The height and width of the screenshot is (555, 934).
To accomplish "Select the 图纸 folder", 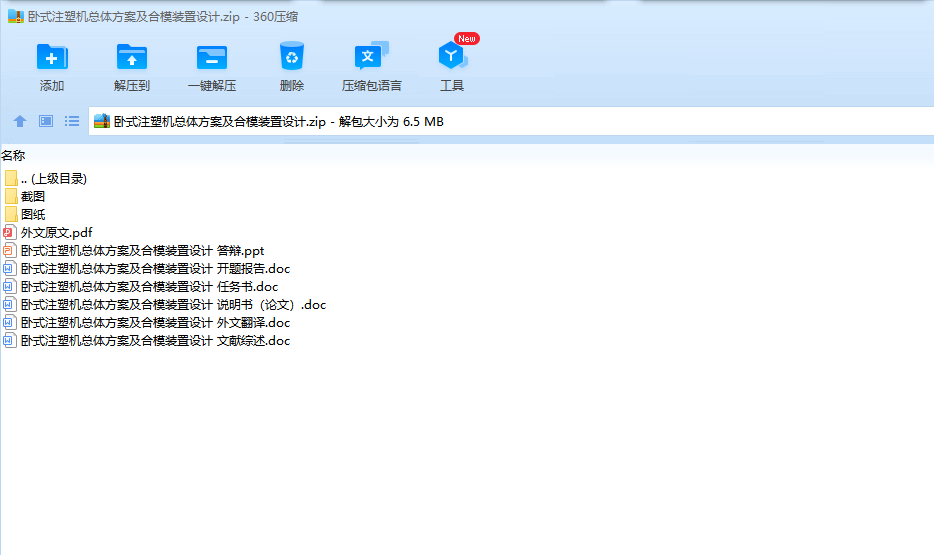I will pyautogui.click(x=24, y=214).
